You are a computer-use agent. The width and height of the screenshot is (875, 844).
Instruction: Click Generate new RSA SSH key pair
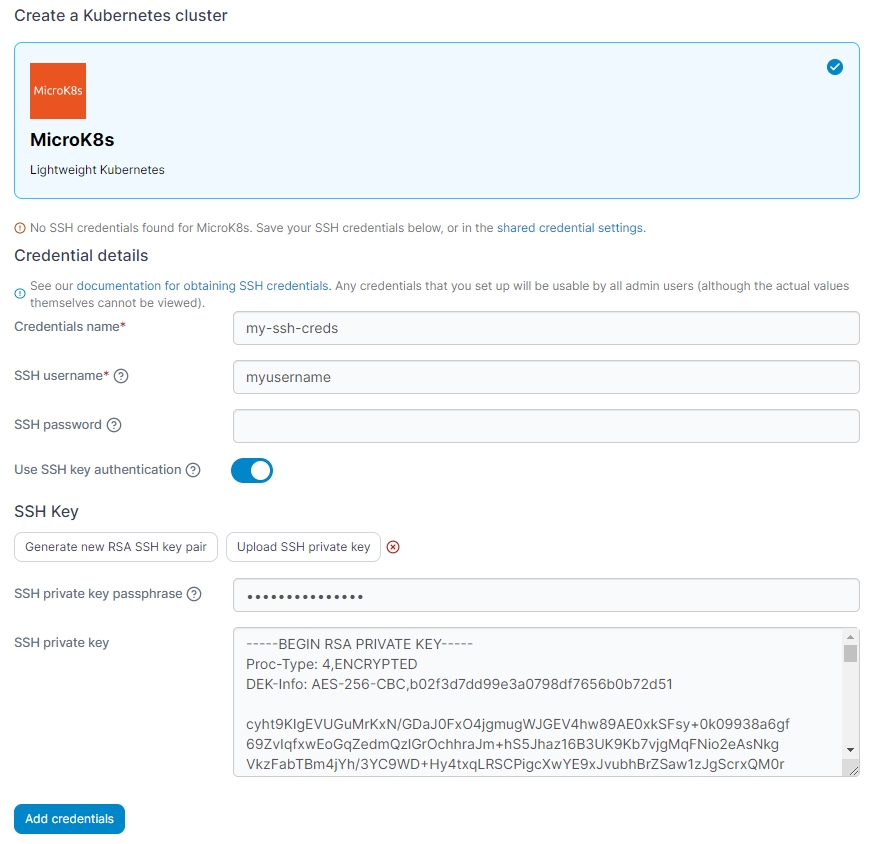tap(116, 547)
